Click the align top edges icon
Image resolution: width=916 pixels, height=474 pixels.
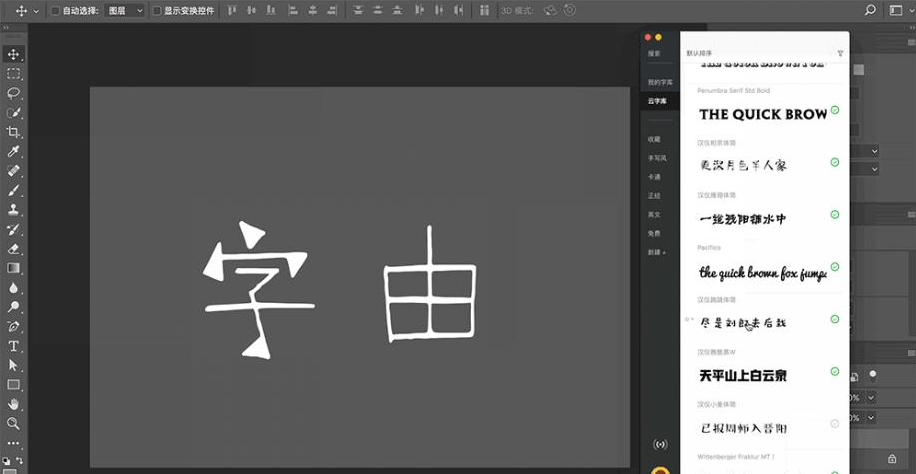click(232, 10)
